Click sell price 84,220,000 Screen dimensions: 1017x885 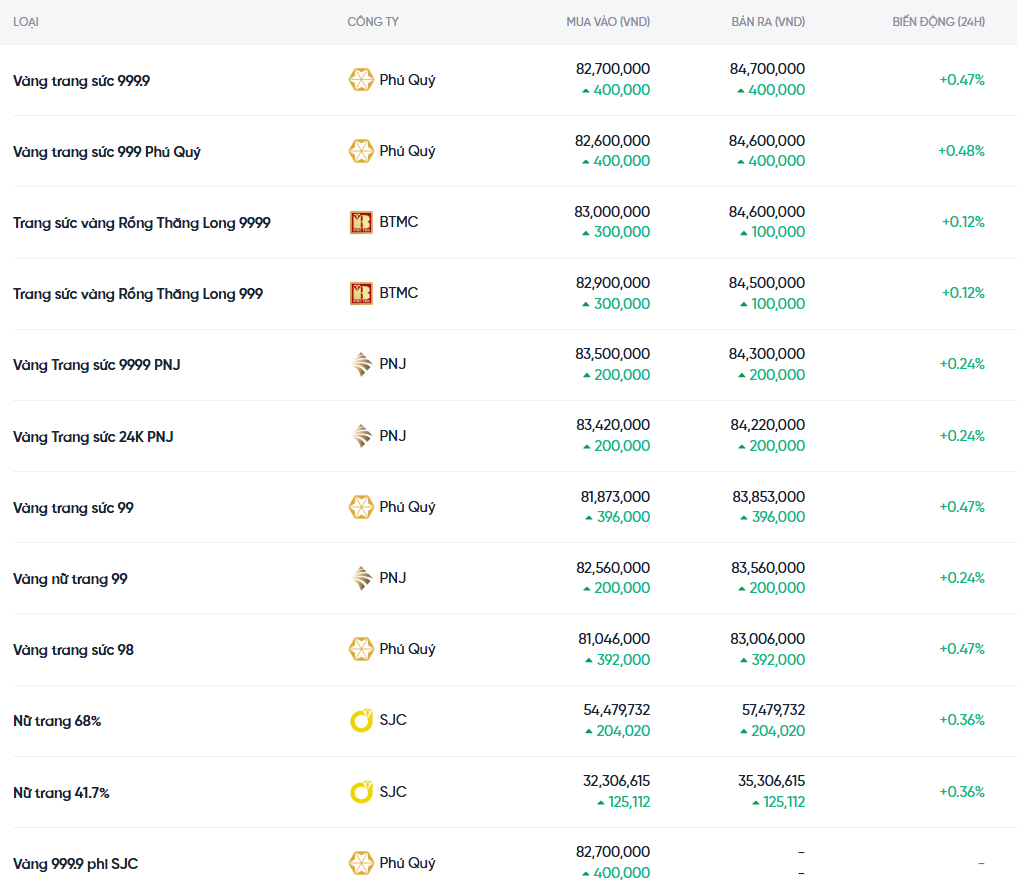coord(767,425)
